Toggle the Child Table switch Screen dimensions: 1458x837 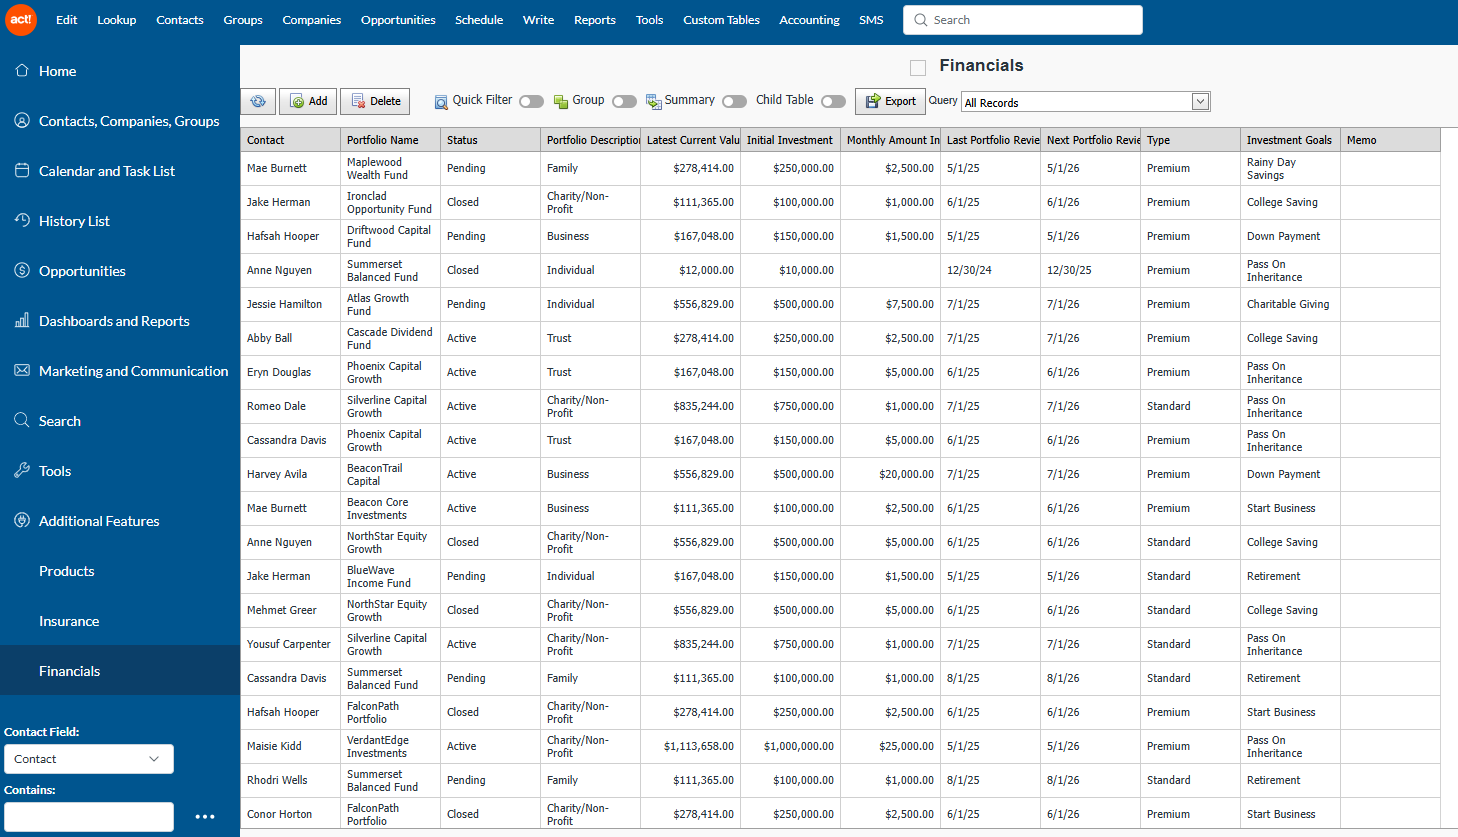tap(833, 101)
